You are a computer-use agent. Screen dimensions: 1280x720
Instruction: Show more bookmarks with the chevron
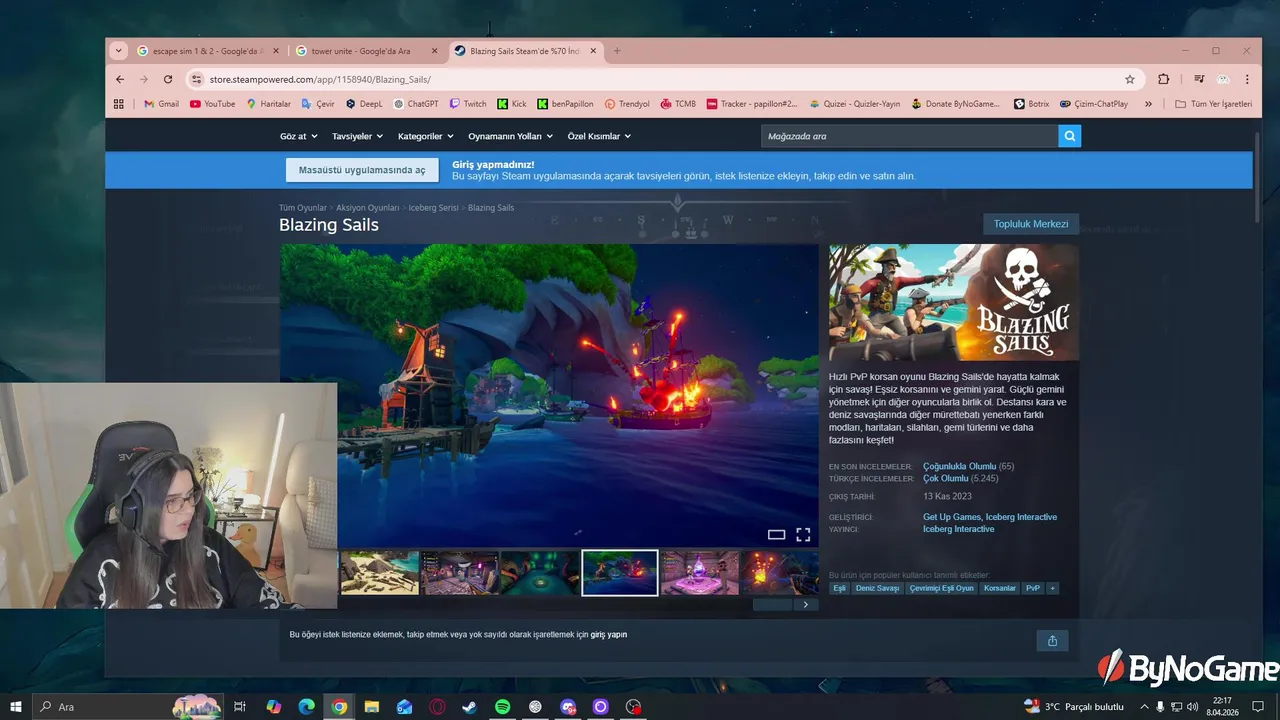1148,104
